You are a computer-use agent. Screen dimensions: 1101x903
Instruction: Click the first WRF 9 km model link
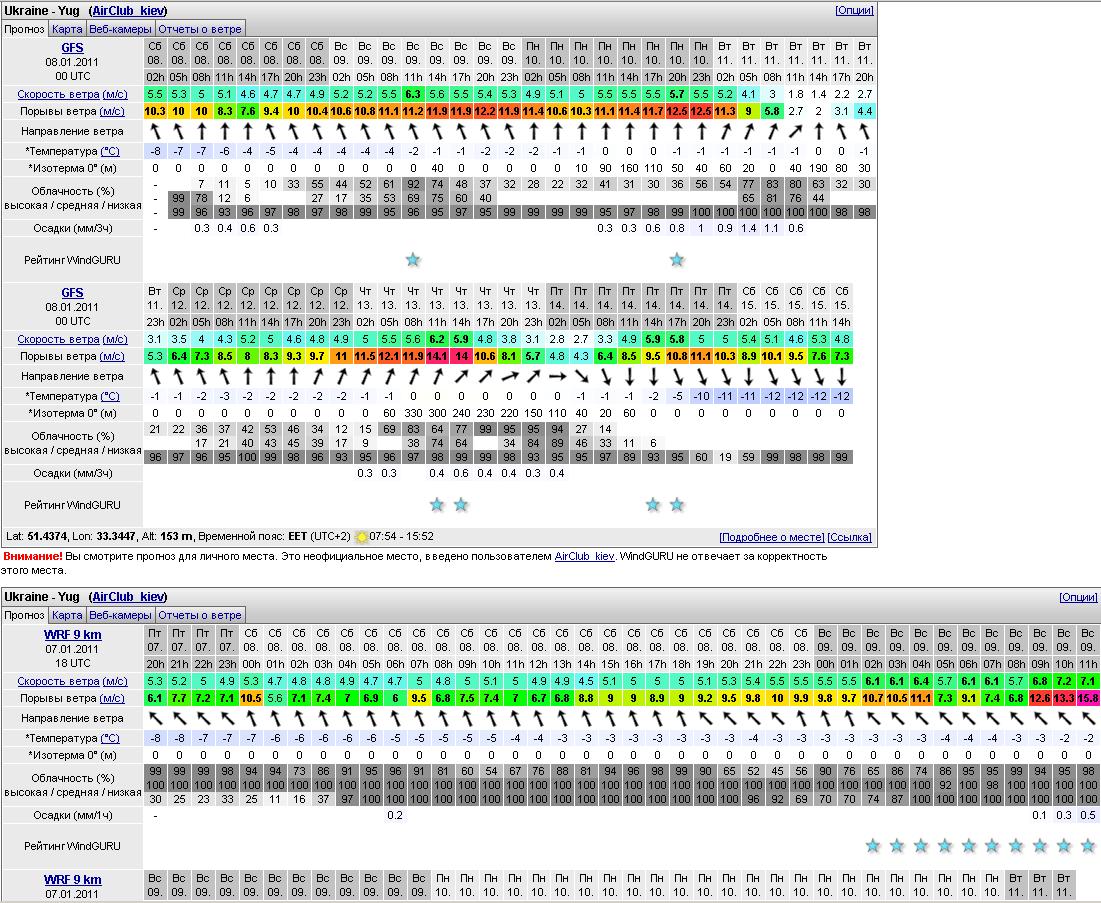coord(72,634)
